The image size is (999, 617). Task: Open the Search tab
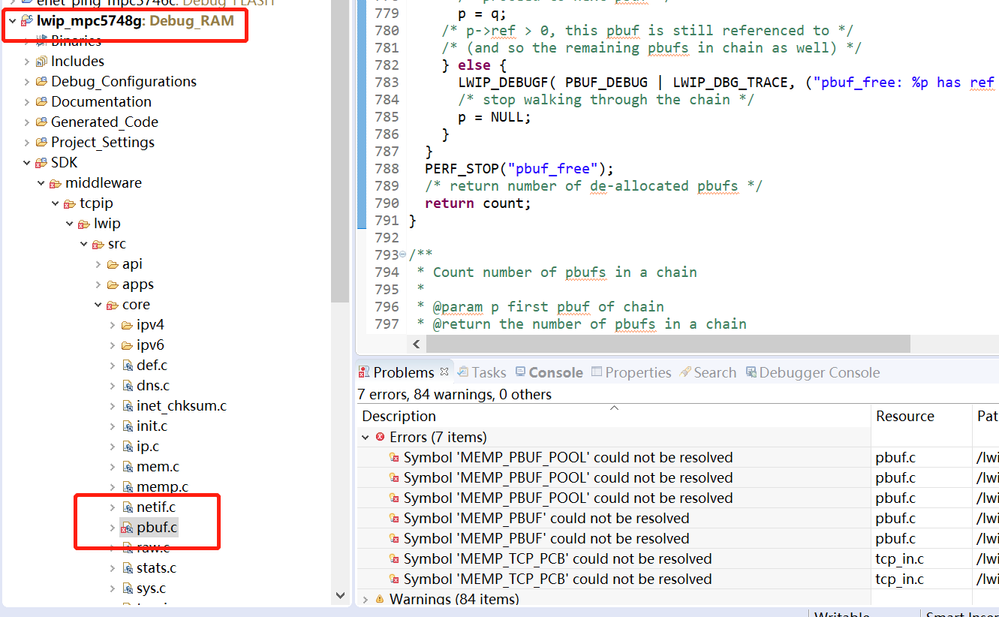708,372
